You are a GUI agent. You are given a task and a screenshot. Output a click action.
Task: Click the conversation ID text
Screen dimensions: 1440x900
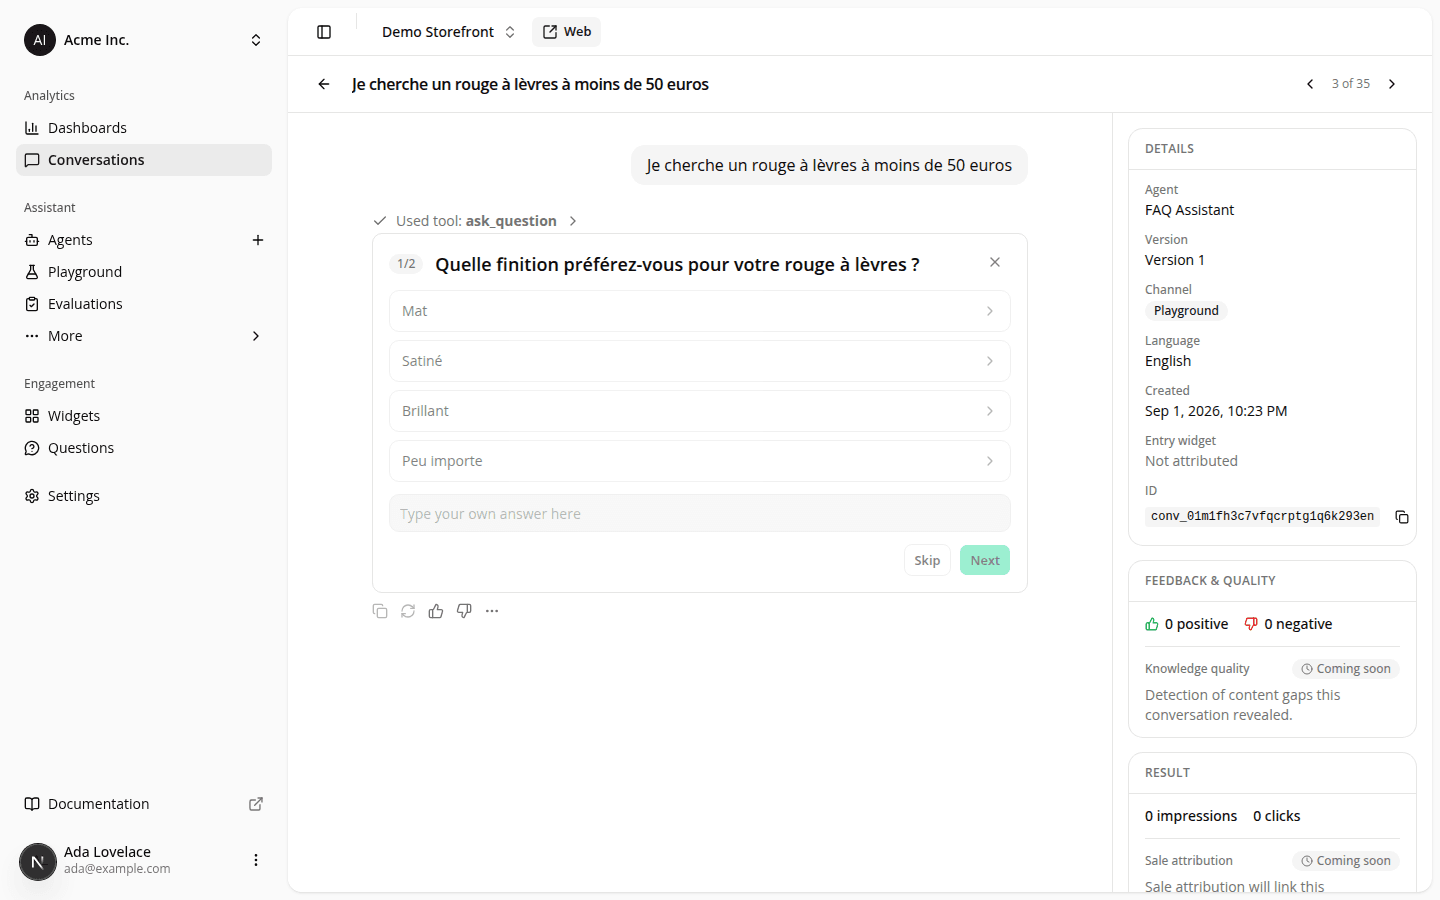[x=1262, y=516]
